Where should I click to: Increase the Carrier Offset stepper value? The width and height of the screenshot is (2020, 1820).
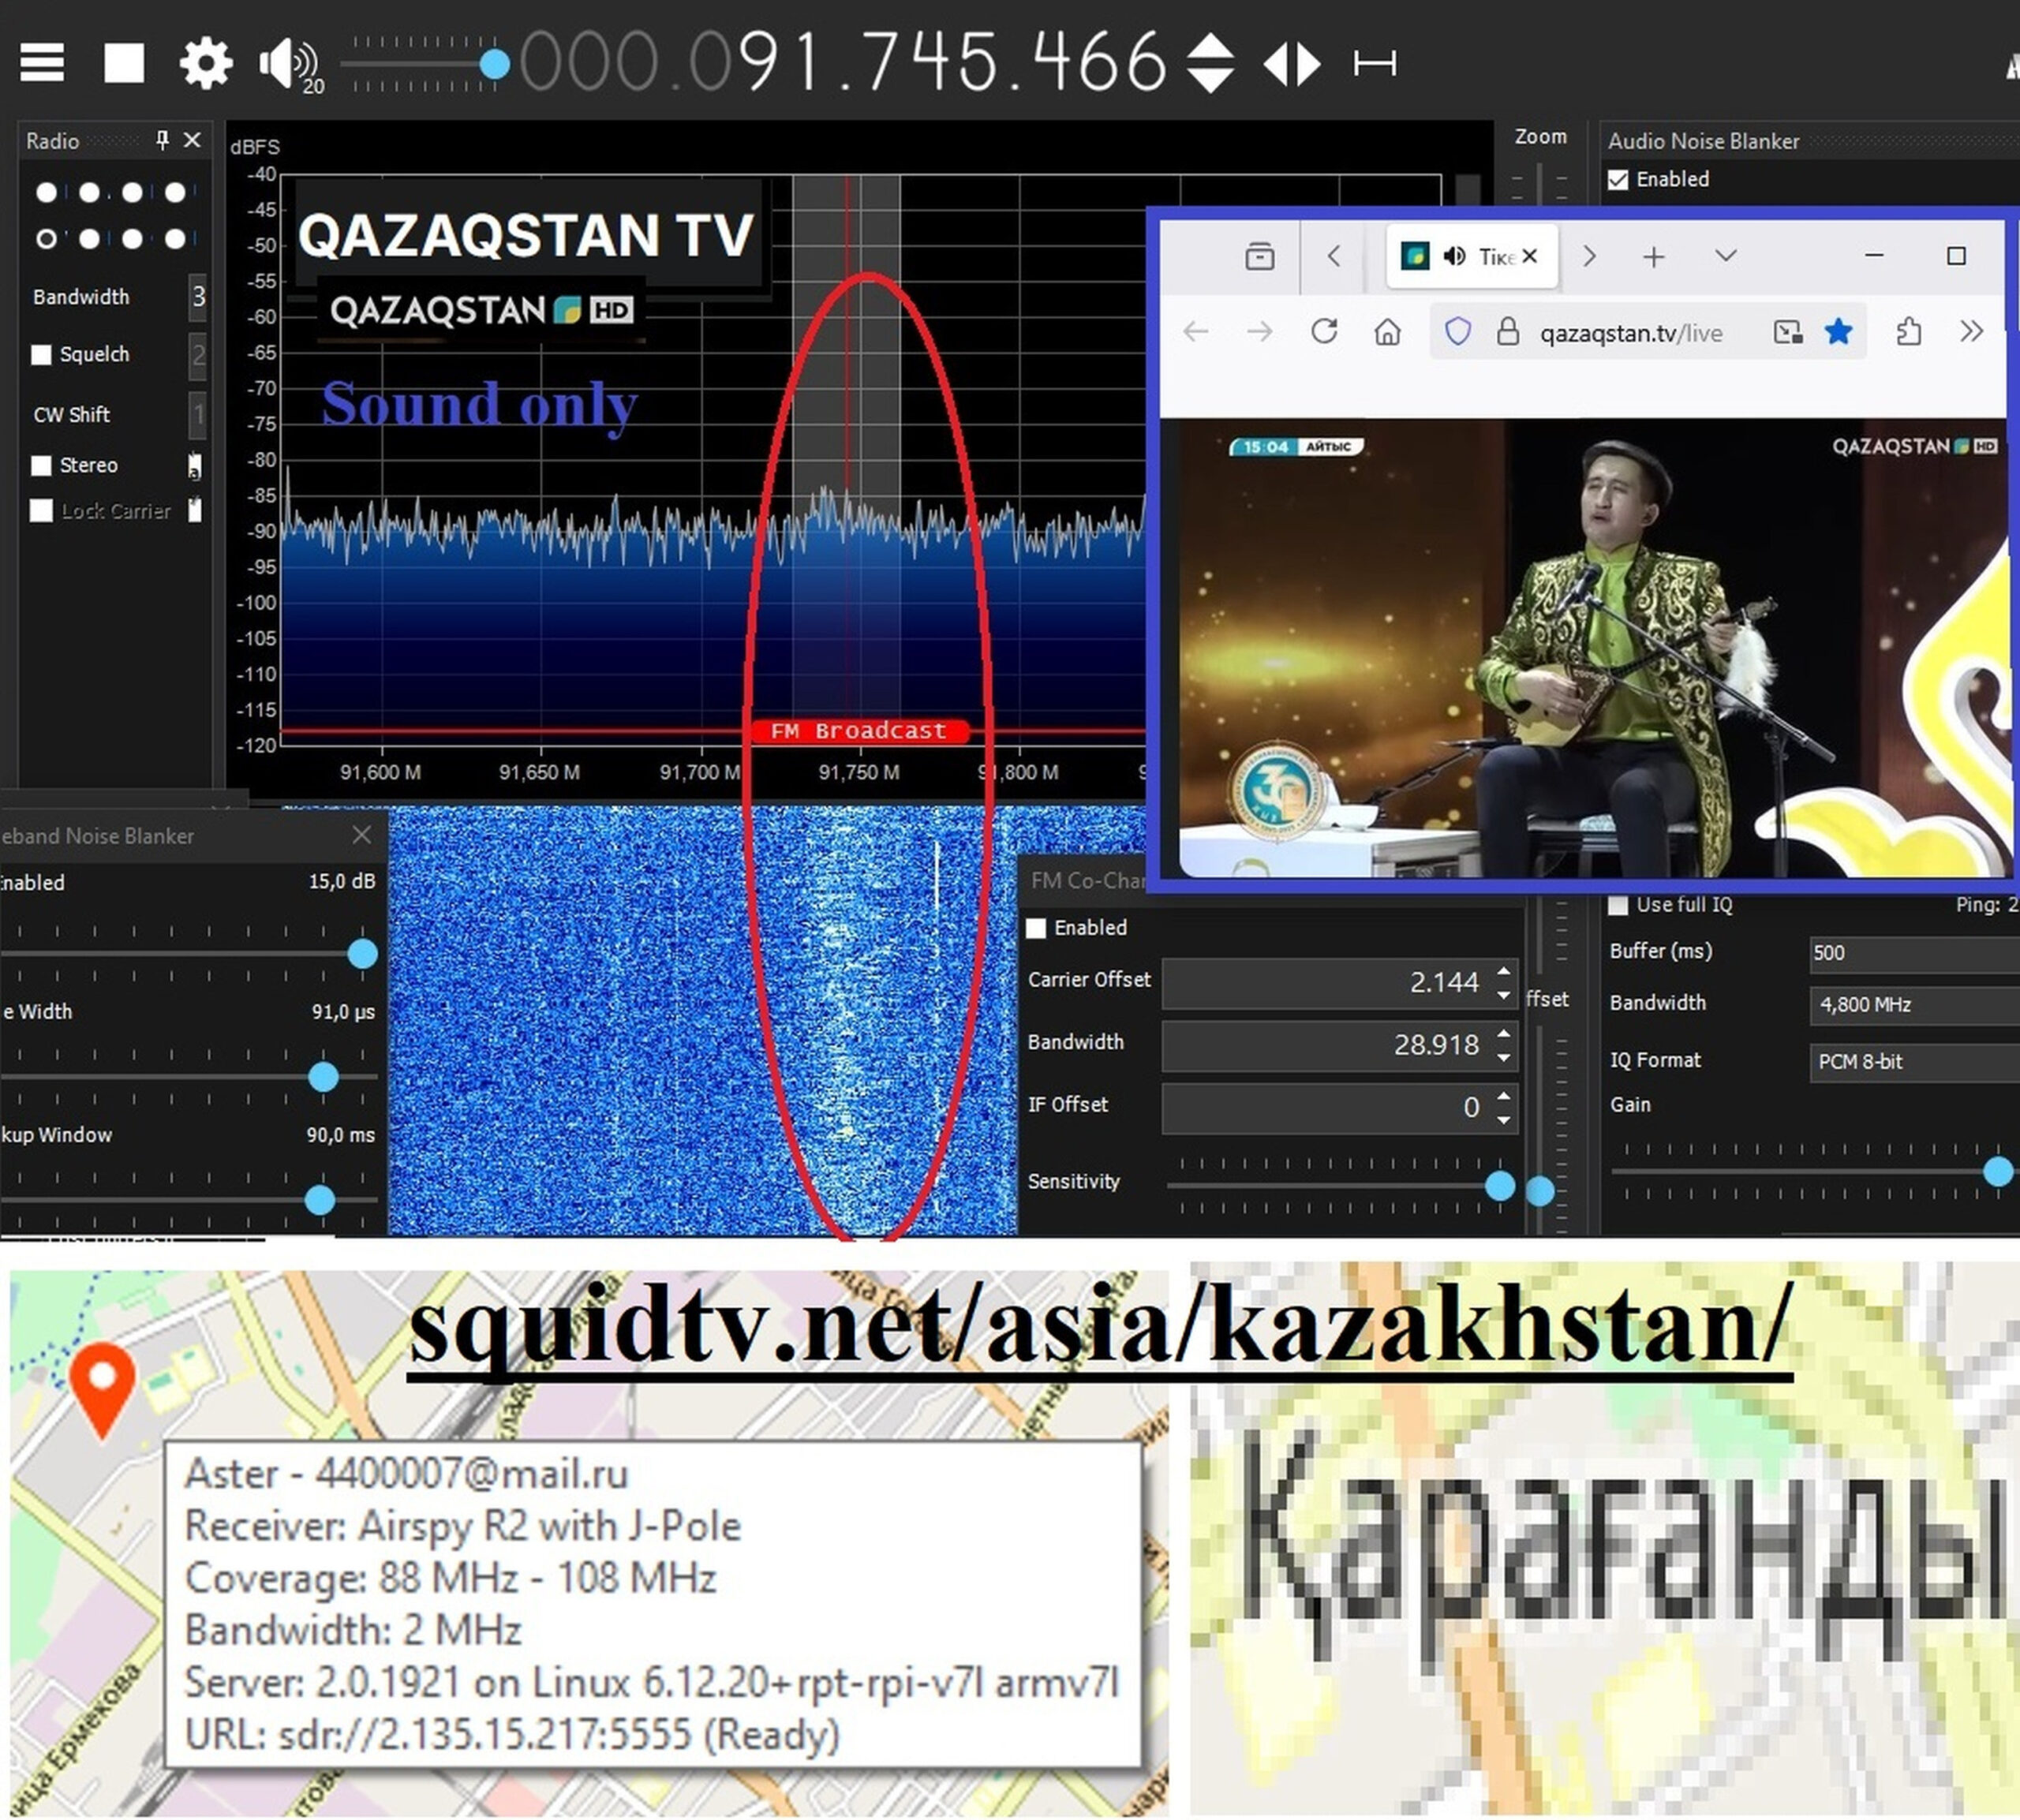(x=1504, y=971)
